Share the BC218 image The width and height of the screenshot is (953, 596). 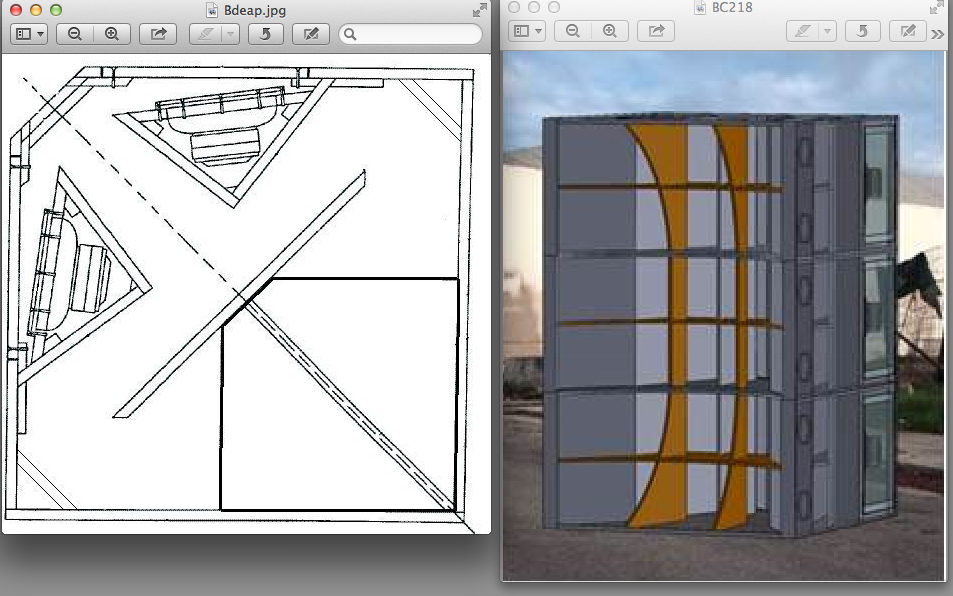coord(656,30)
